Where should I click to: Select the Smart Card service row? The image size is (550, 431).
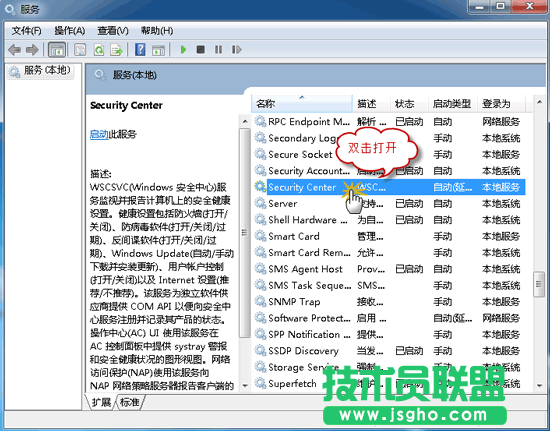click(389, 236)
